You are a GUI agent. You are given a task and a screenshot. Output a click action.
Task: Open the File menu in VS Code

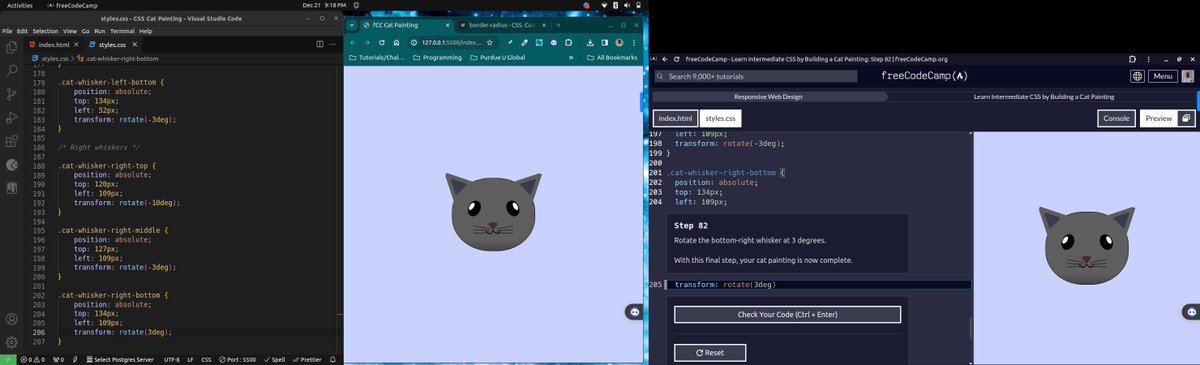(8, 31)
